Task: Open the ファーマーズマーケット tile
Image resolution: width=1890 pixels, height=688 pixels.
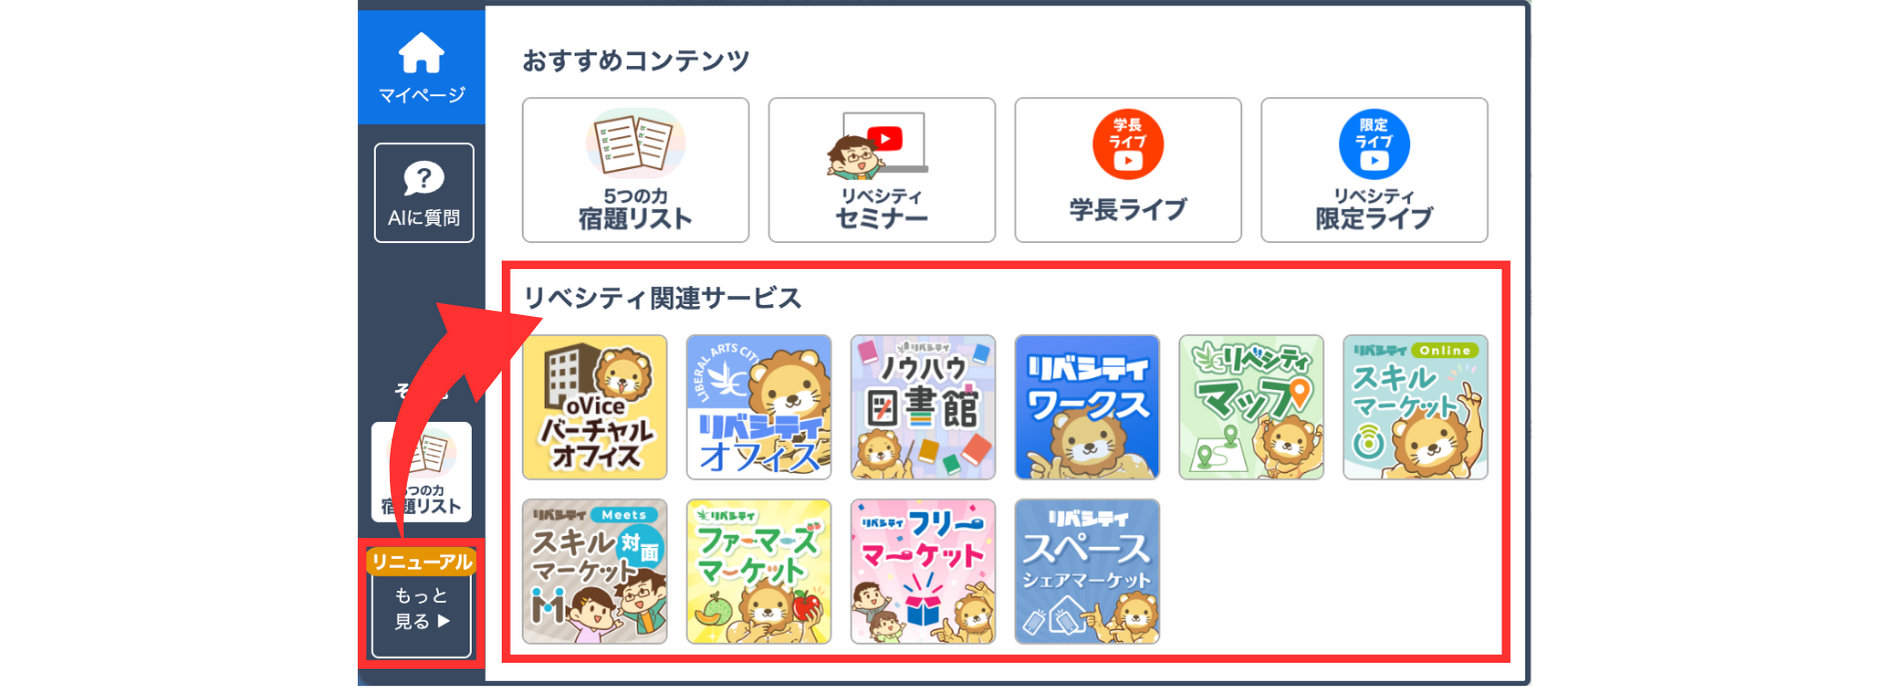Action: tap(759, 571)
